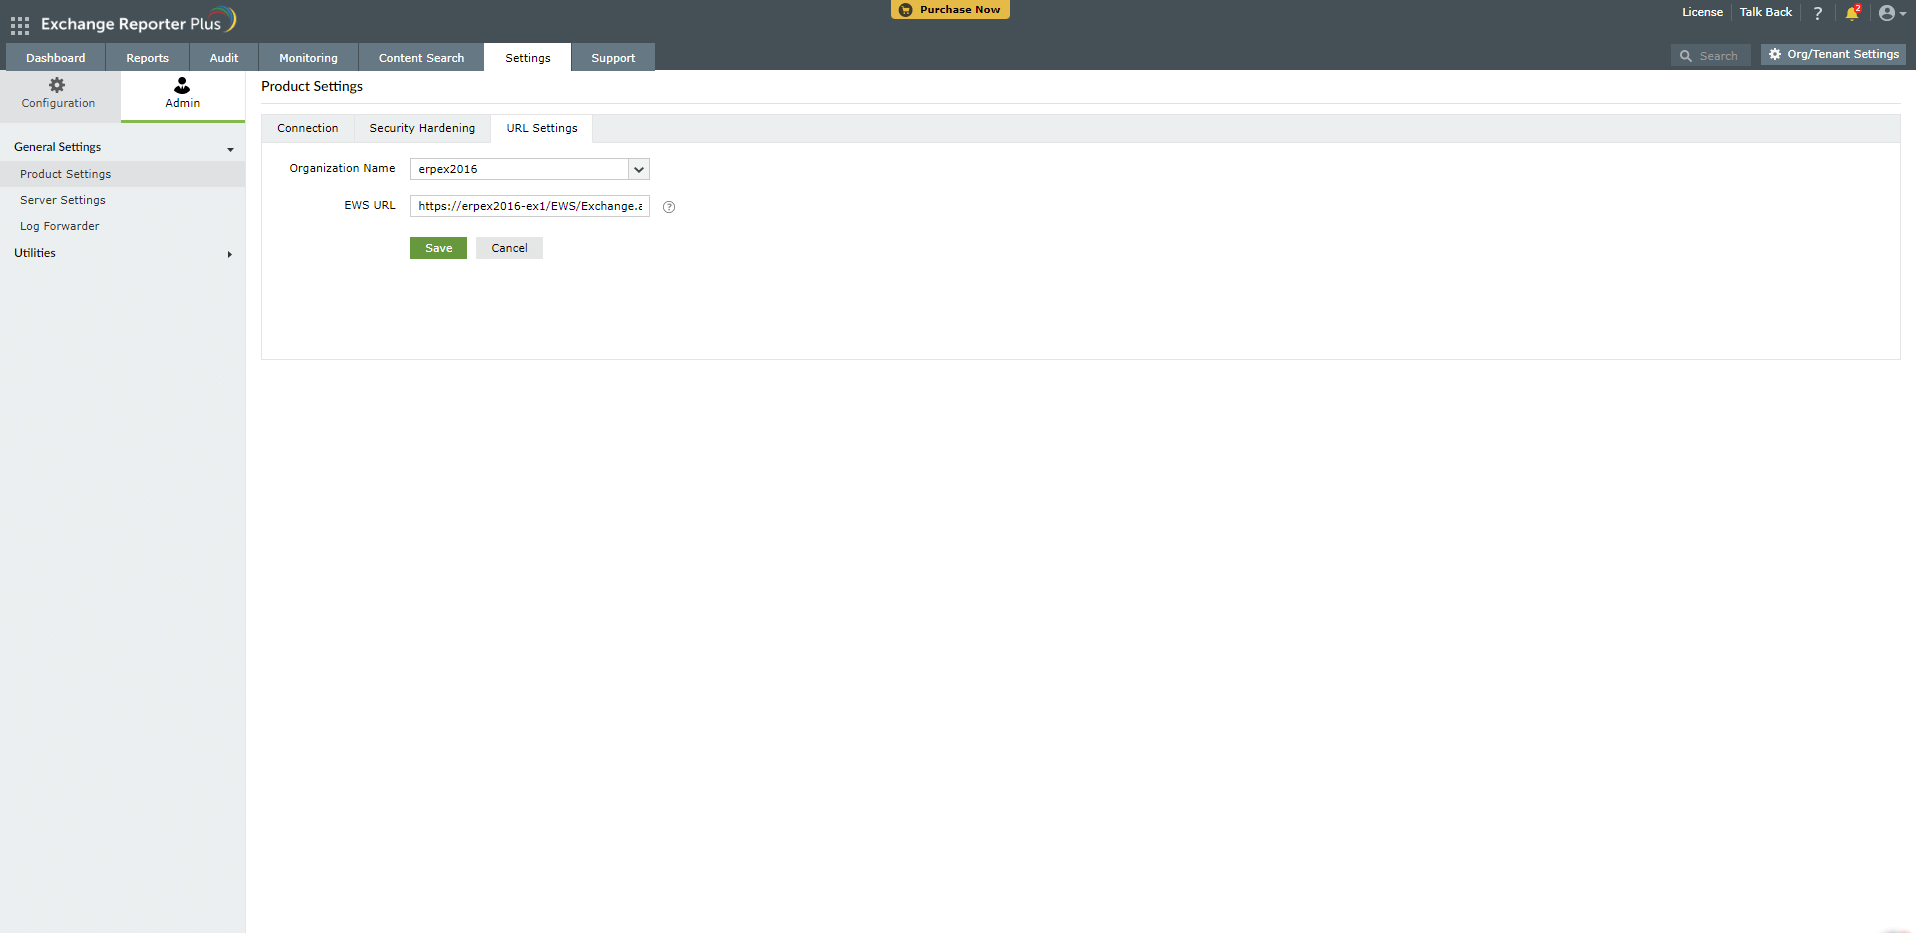Open the Talk Back link
Screen dimensions: 1916x933
point(1766,12)
